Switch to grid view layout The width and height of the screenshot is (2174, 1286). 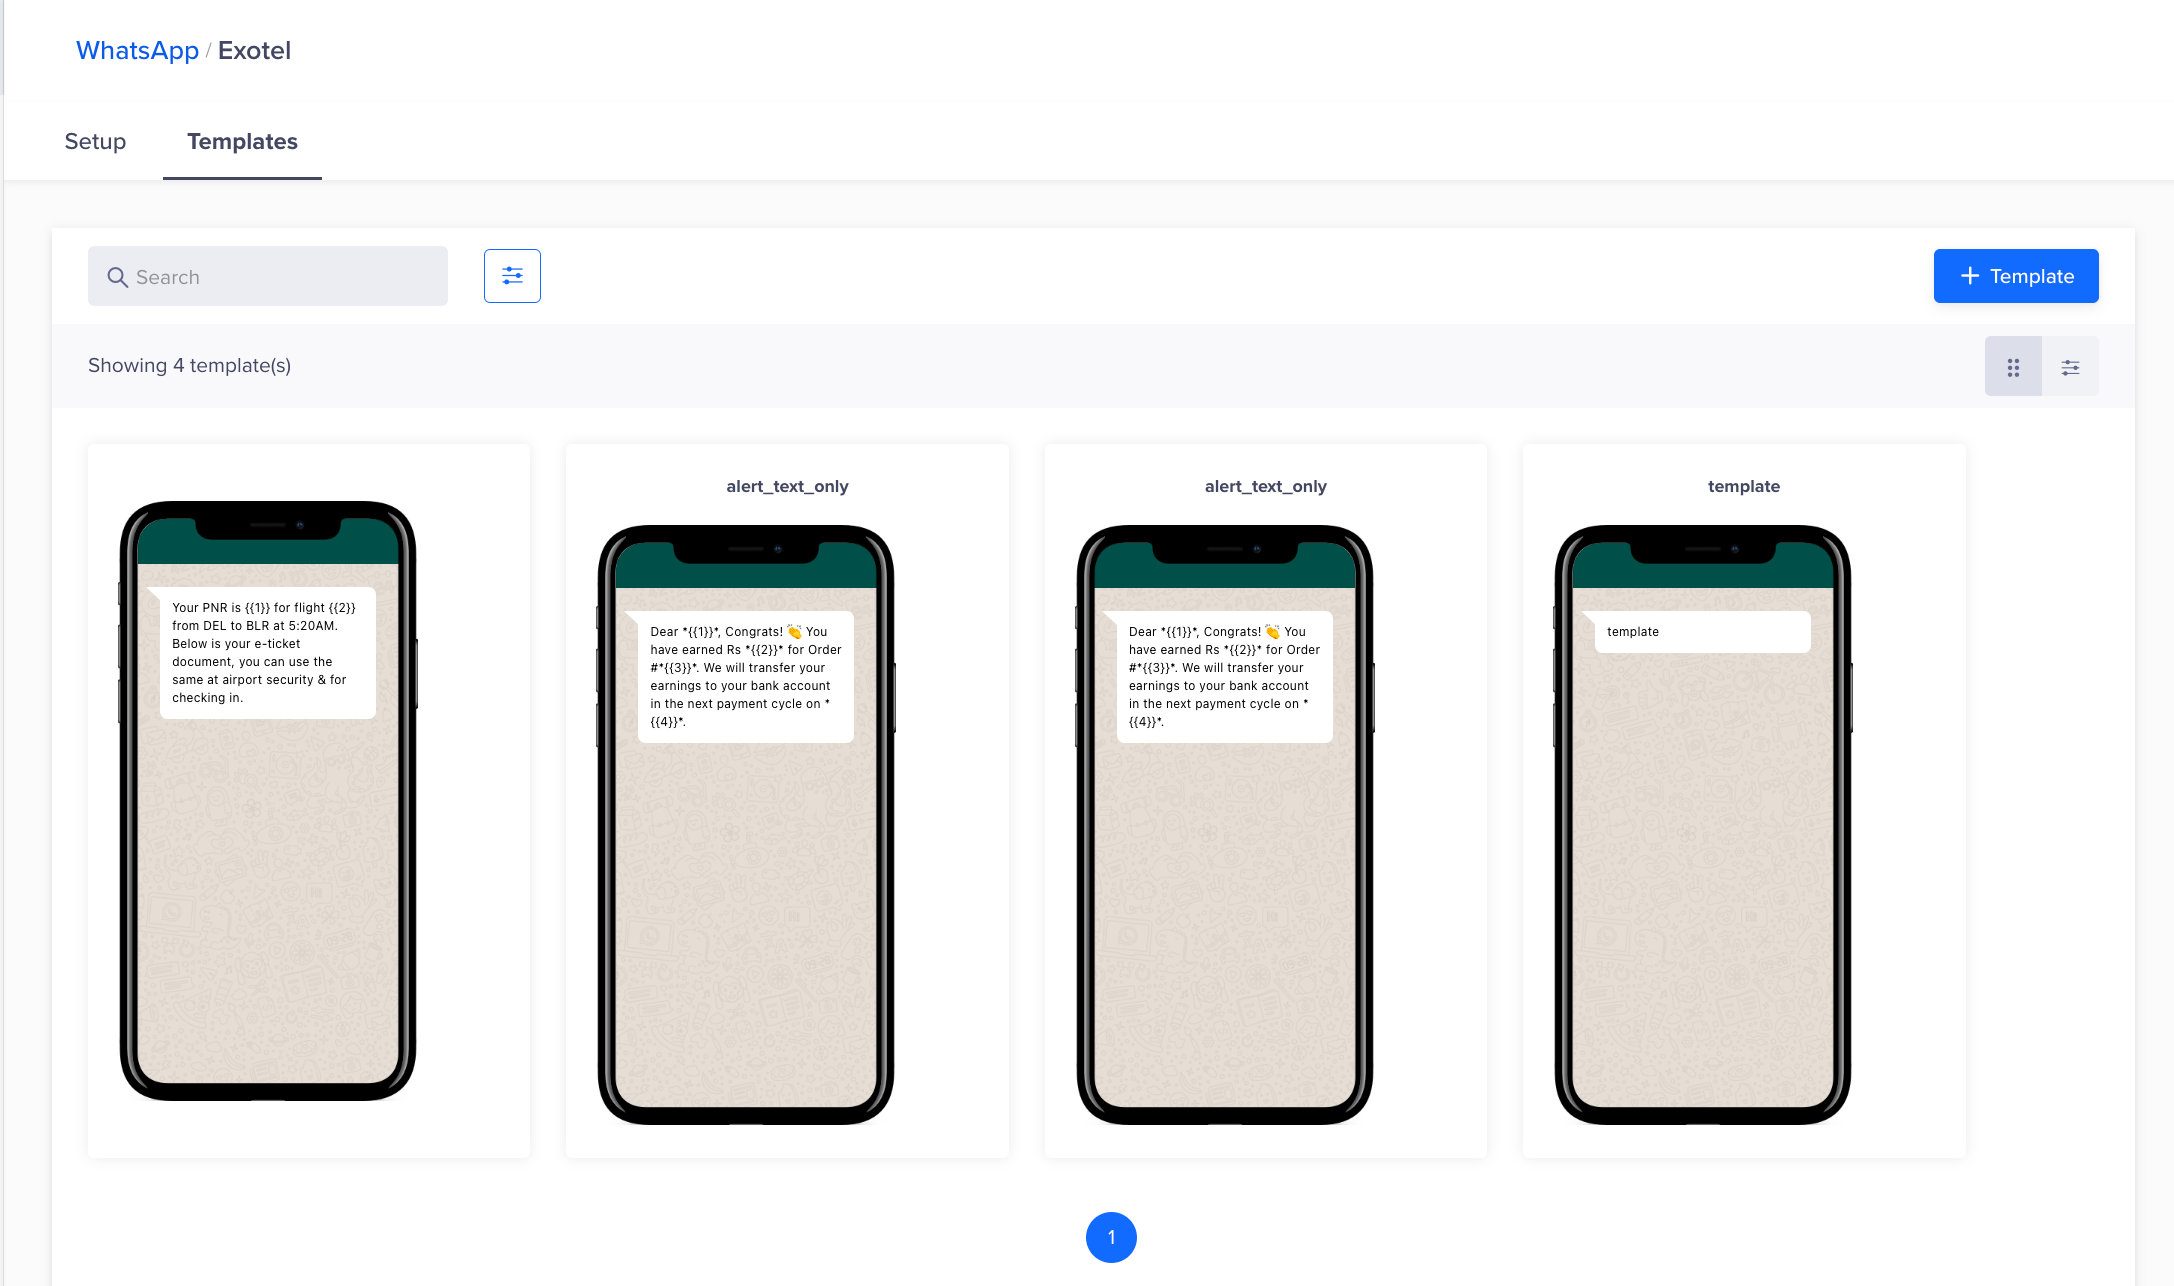2013,367
